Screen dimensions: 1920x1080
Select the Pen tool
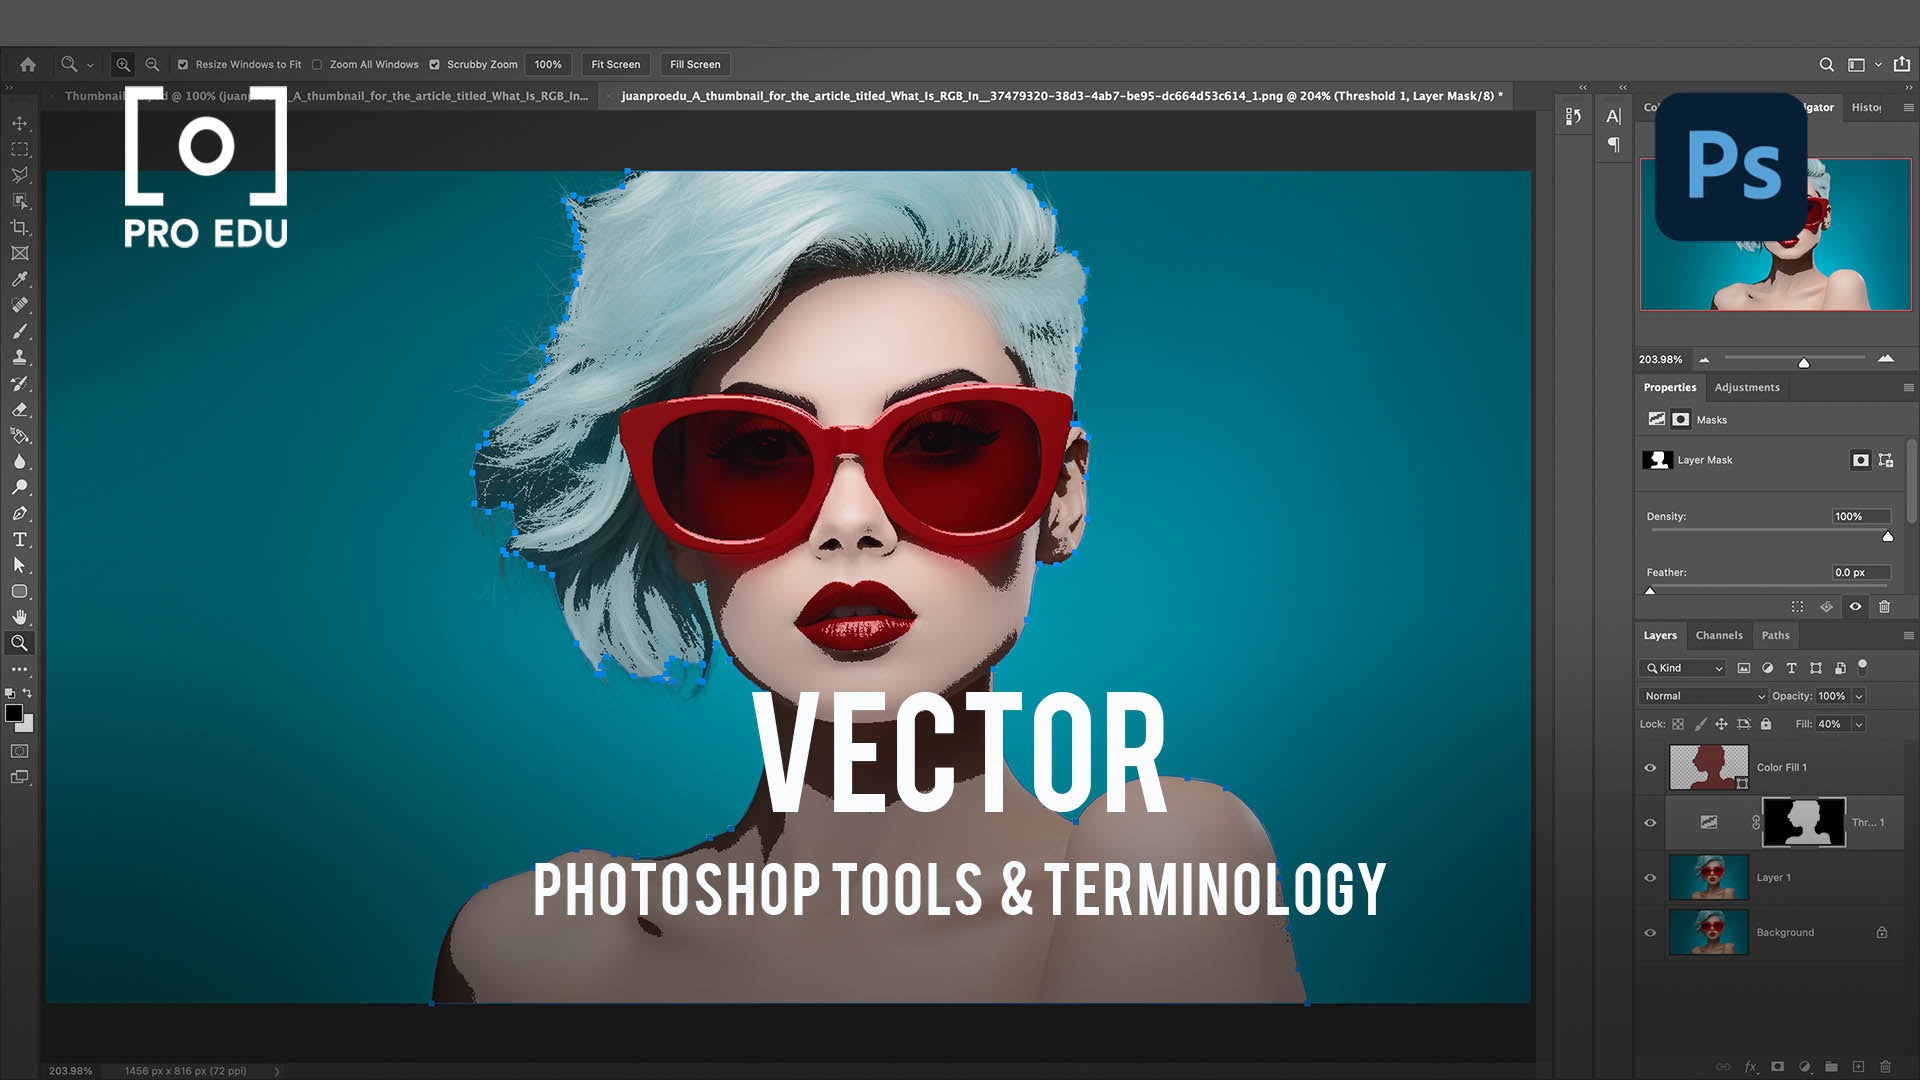(x=19, y=513)
